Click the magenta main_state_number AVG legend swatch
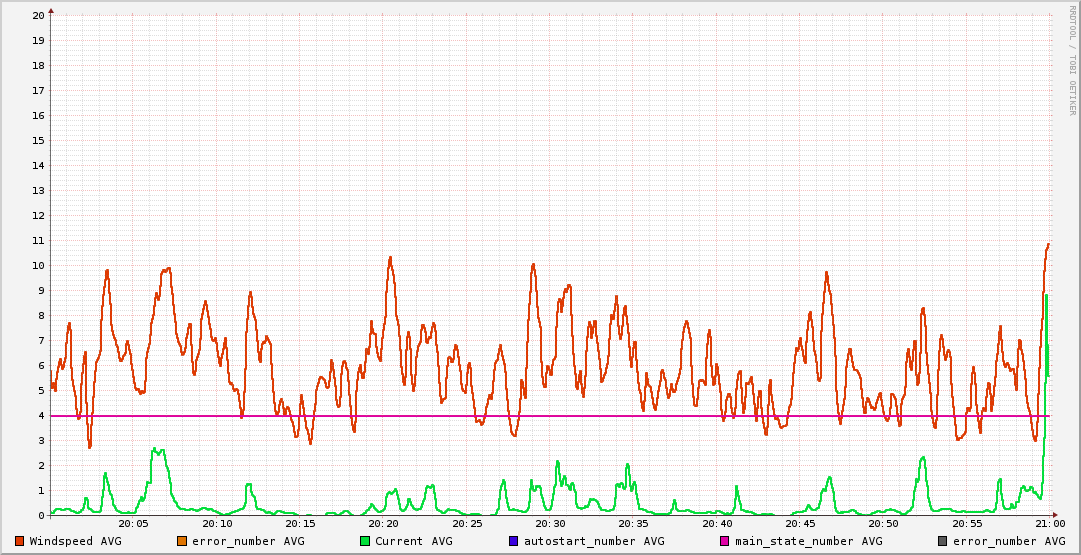This screenshot has width=1081, height=555. (725, 541)
